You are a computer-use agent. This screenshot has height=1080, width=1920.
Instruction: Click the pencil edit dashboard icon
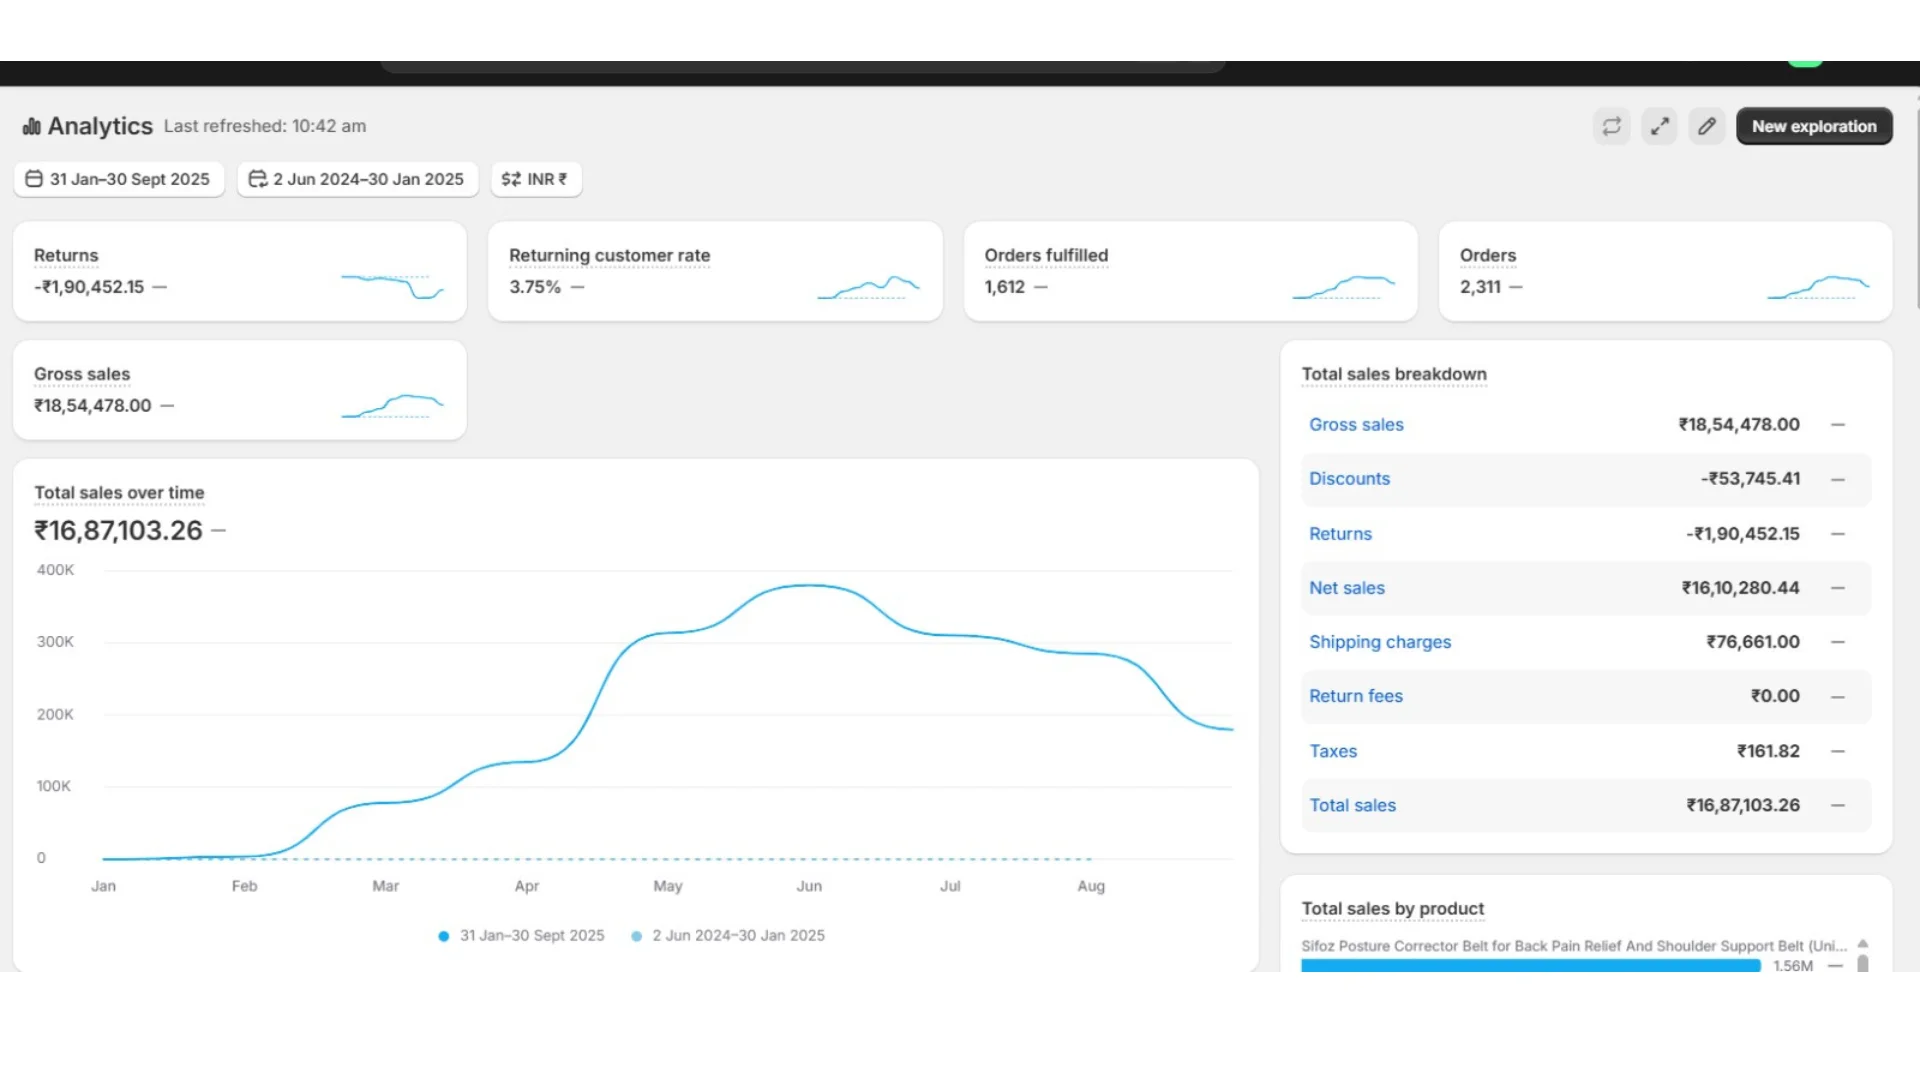[x=1707, y=126]
